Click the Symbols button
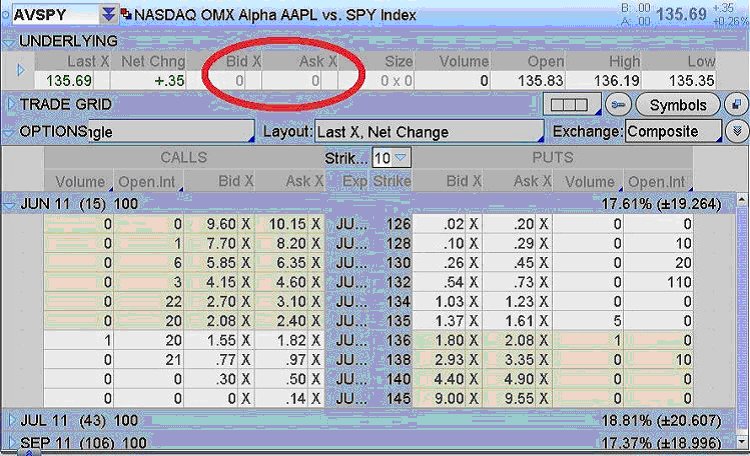 coord(678,104)
